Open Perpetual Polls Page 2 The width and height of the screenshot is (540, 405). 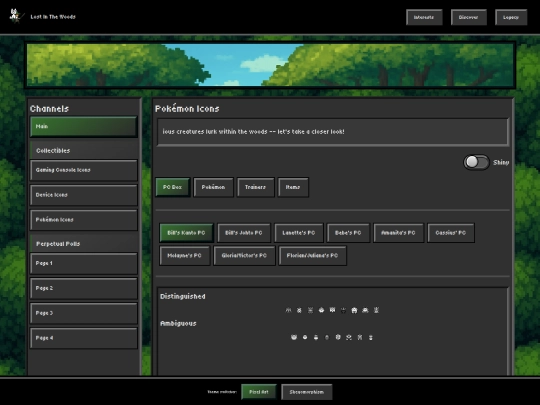[x=84, y=288]
